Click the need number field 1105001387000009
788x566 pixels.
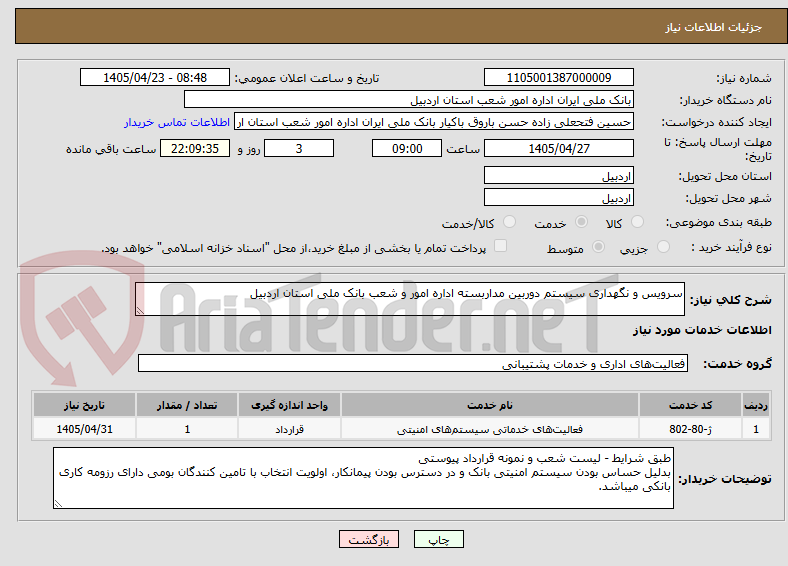tap(558, 77)
